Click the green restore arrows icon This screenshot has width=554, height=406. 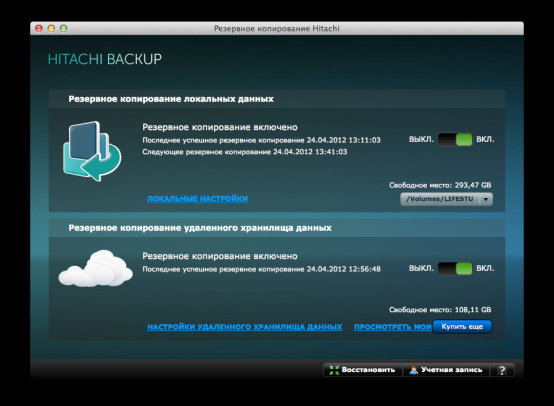coord(334,370)
